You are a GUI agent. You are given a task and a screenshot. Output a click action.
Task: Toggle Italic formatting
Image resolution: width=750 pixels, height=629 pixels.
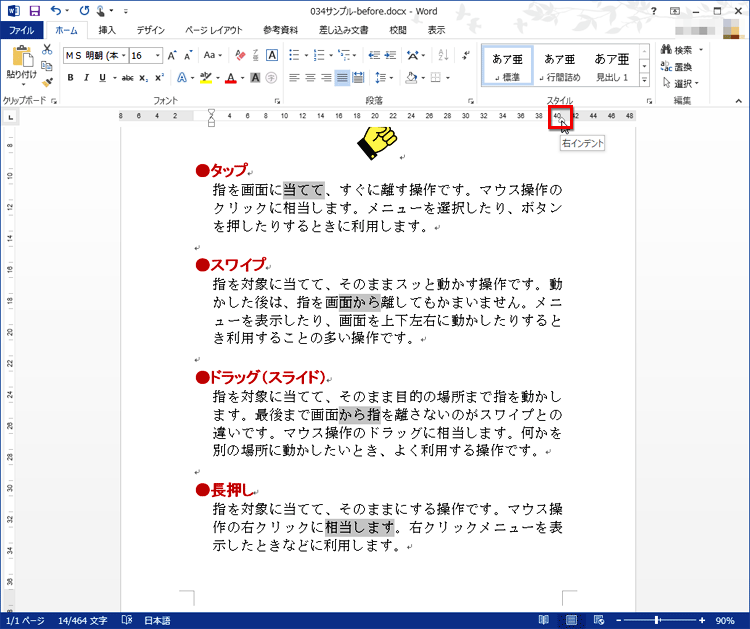tap(86, 77)
